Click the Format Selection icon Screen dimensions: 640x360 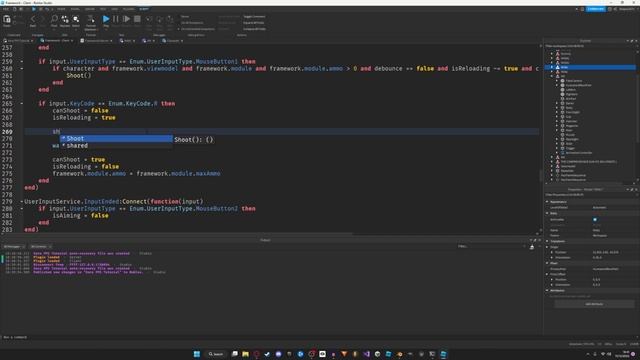[x=91, y=19]
